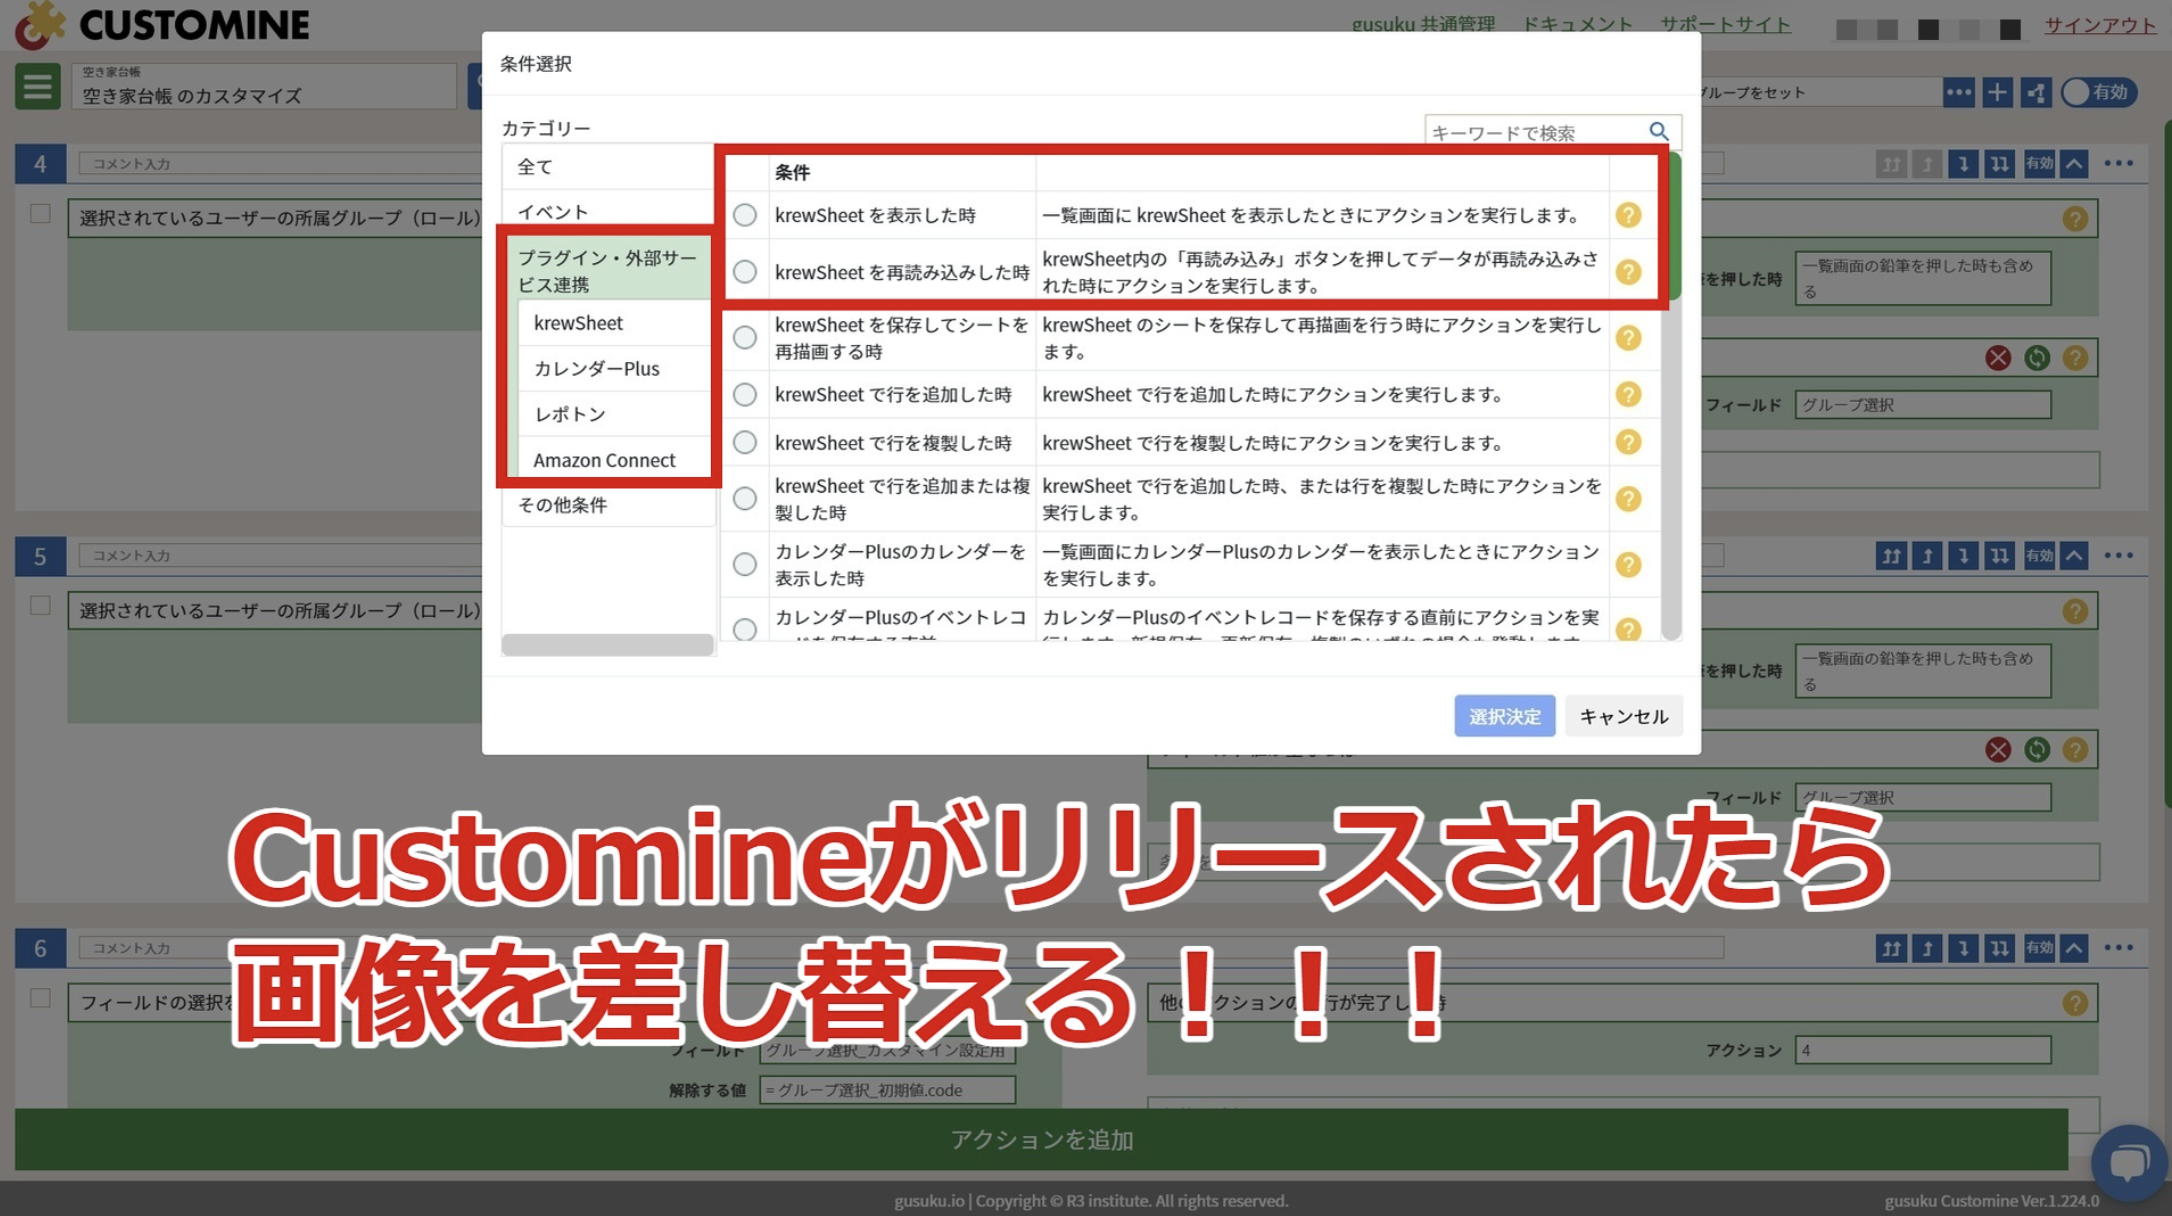The width and height of the screenshot is (2172, 1216).
Task: Select krewSheet で行を追加した時 radio button
Action: [745, 395]
